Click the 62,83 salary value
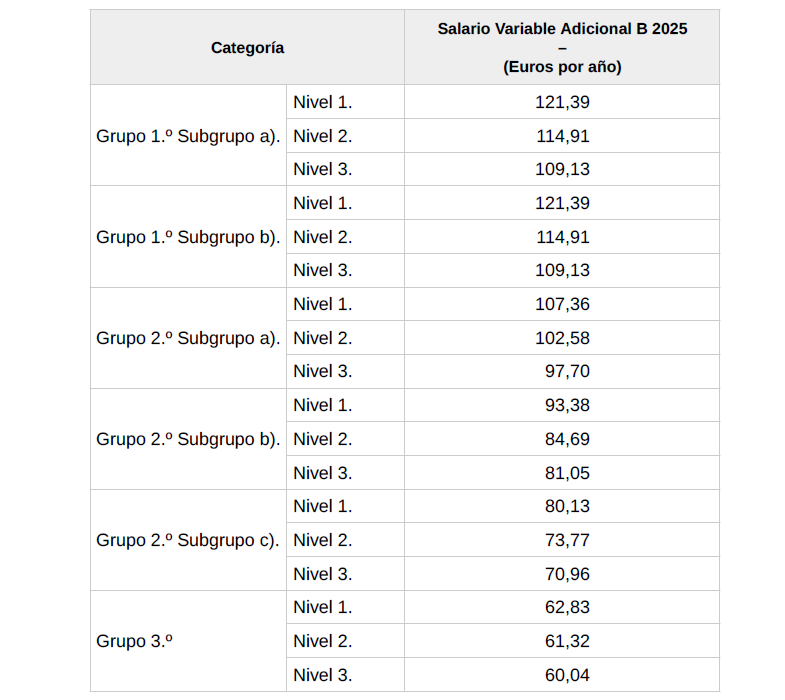This screenshot has height=700, width=785. (x=567, y=607)
